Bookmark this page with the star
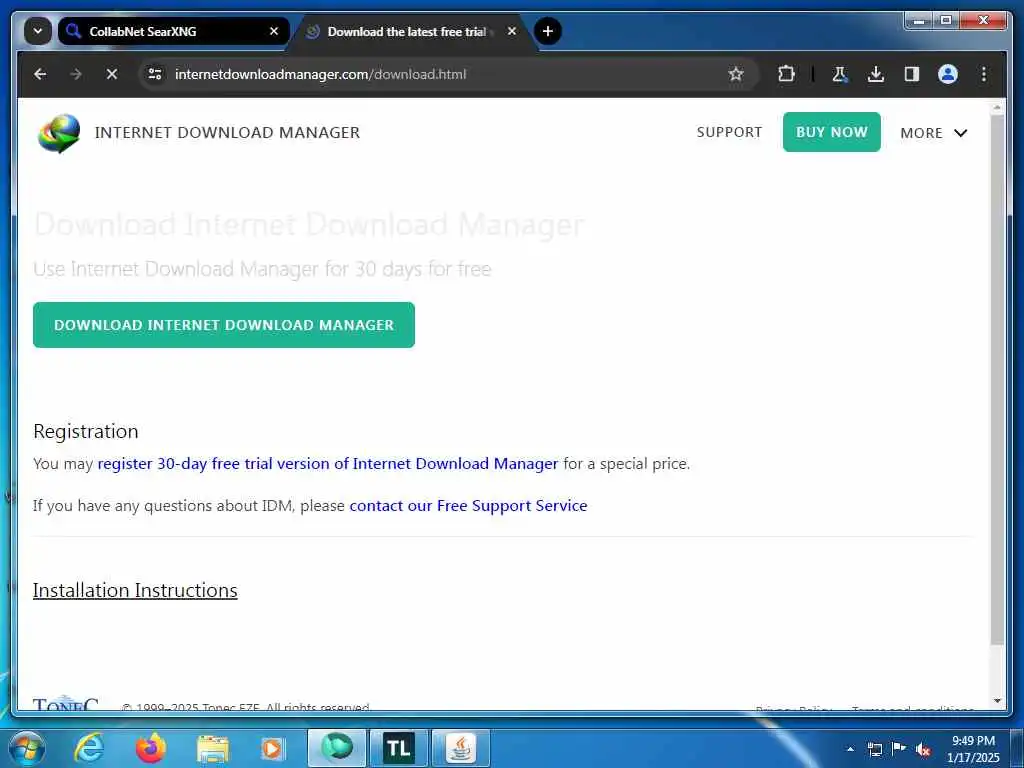Viewport: 1024px width, 768px height. pos(736,74)
